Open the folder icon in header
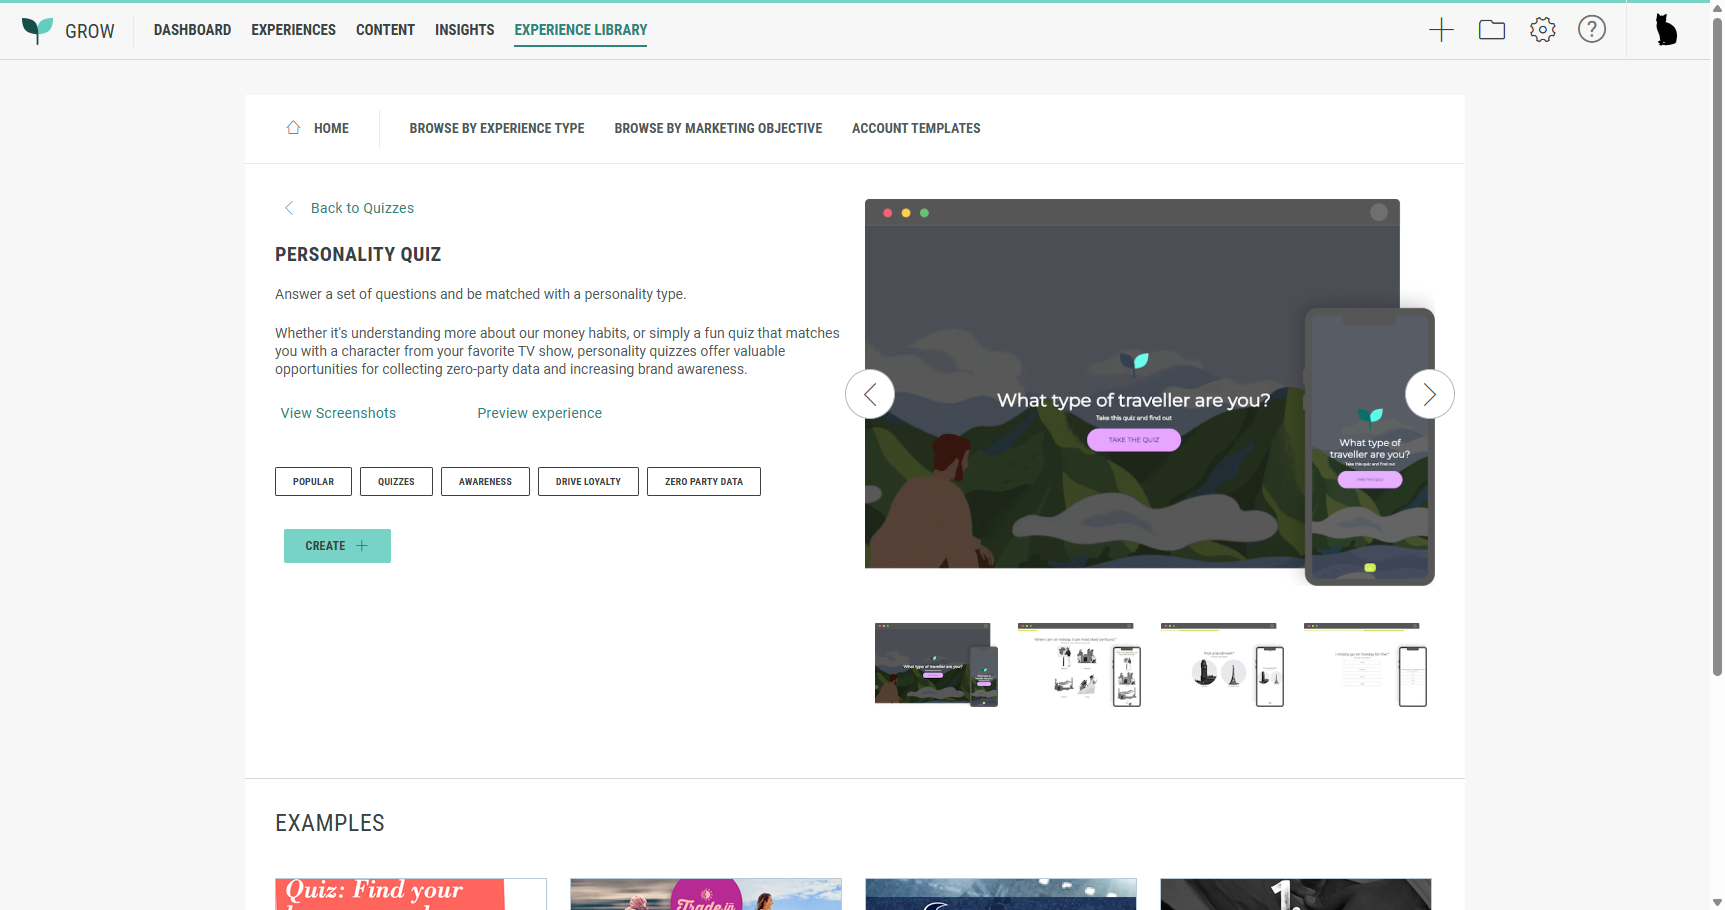This screenshot has height=910, width=1725. [x=1492, y=30]
